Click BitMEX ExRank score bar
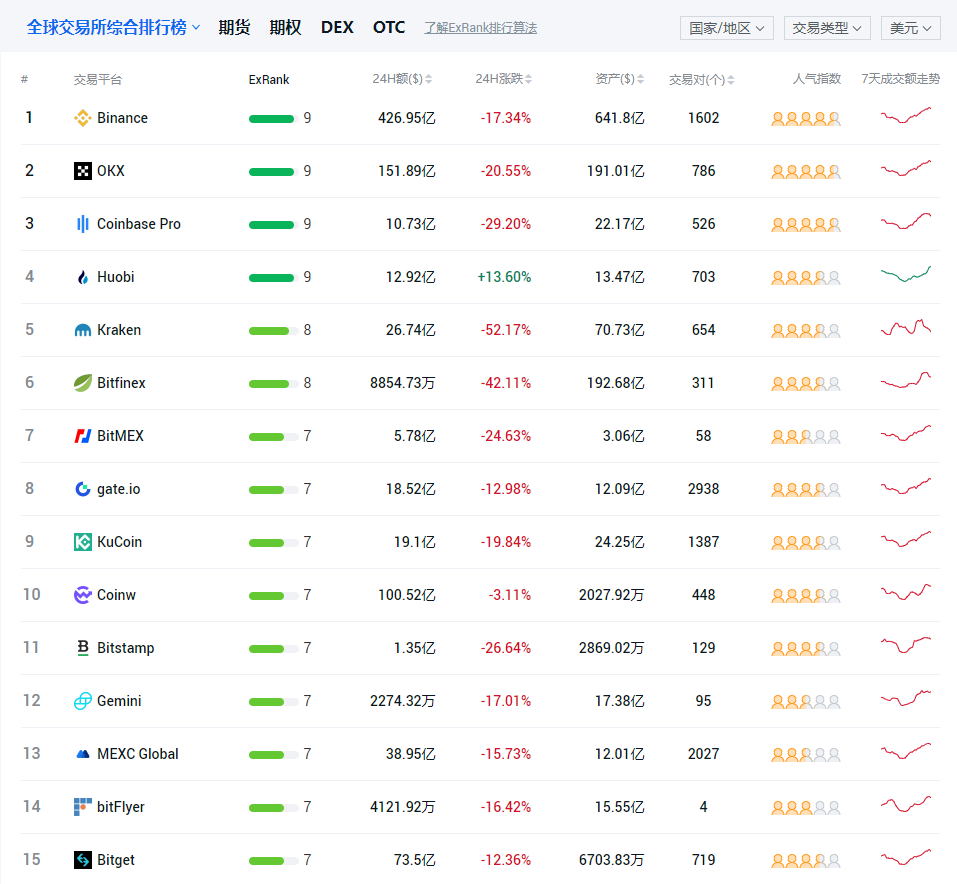The width and height of the screenshot is (957, 884). [x=274, y=437]
